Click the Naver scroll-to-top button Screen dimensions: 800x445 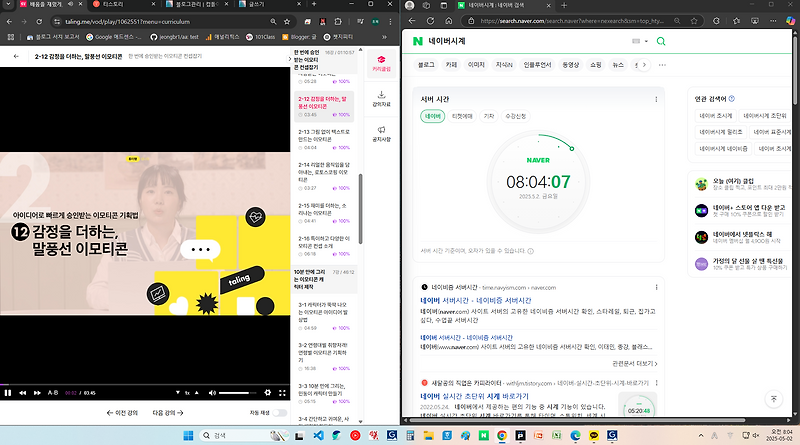pos(773,399)
